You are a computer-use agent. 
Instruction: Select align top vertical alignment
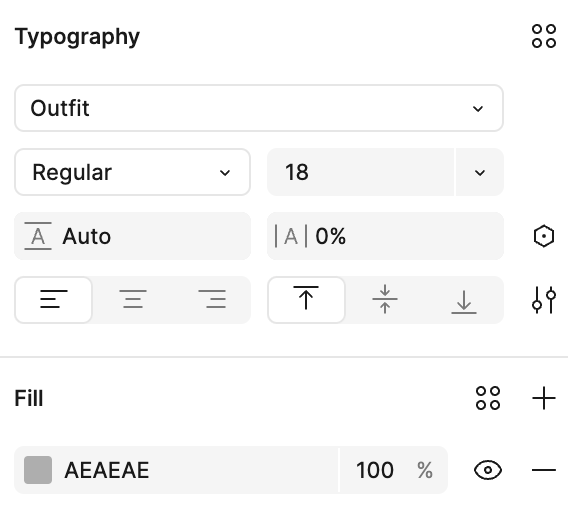point(306,300)
